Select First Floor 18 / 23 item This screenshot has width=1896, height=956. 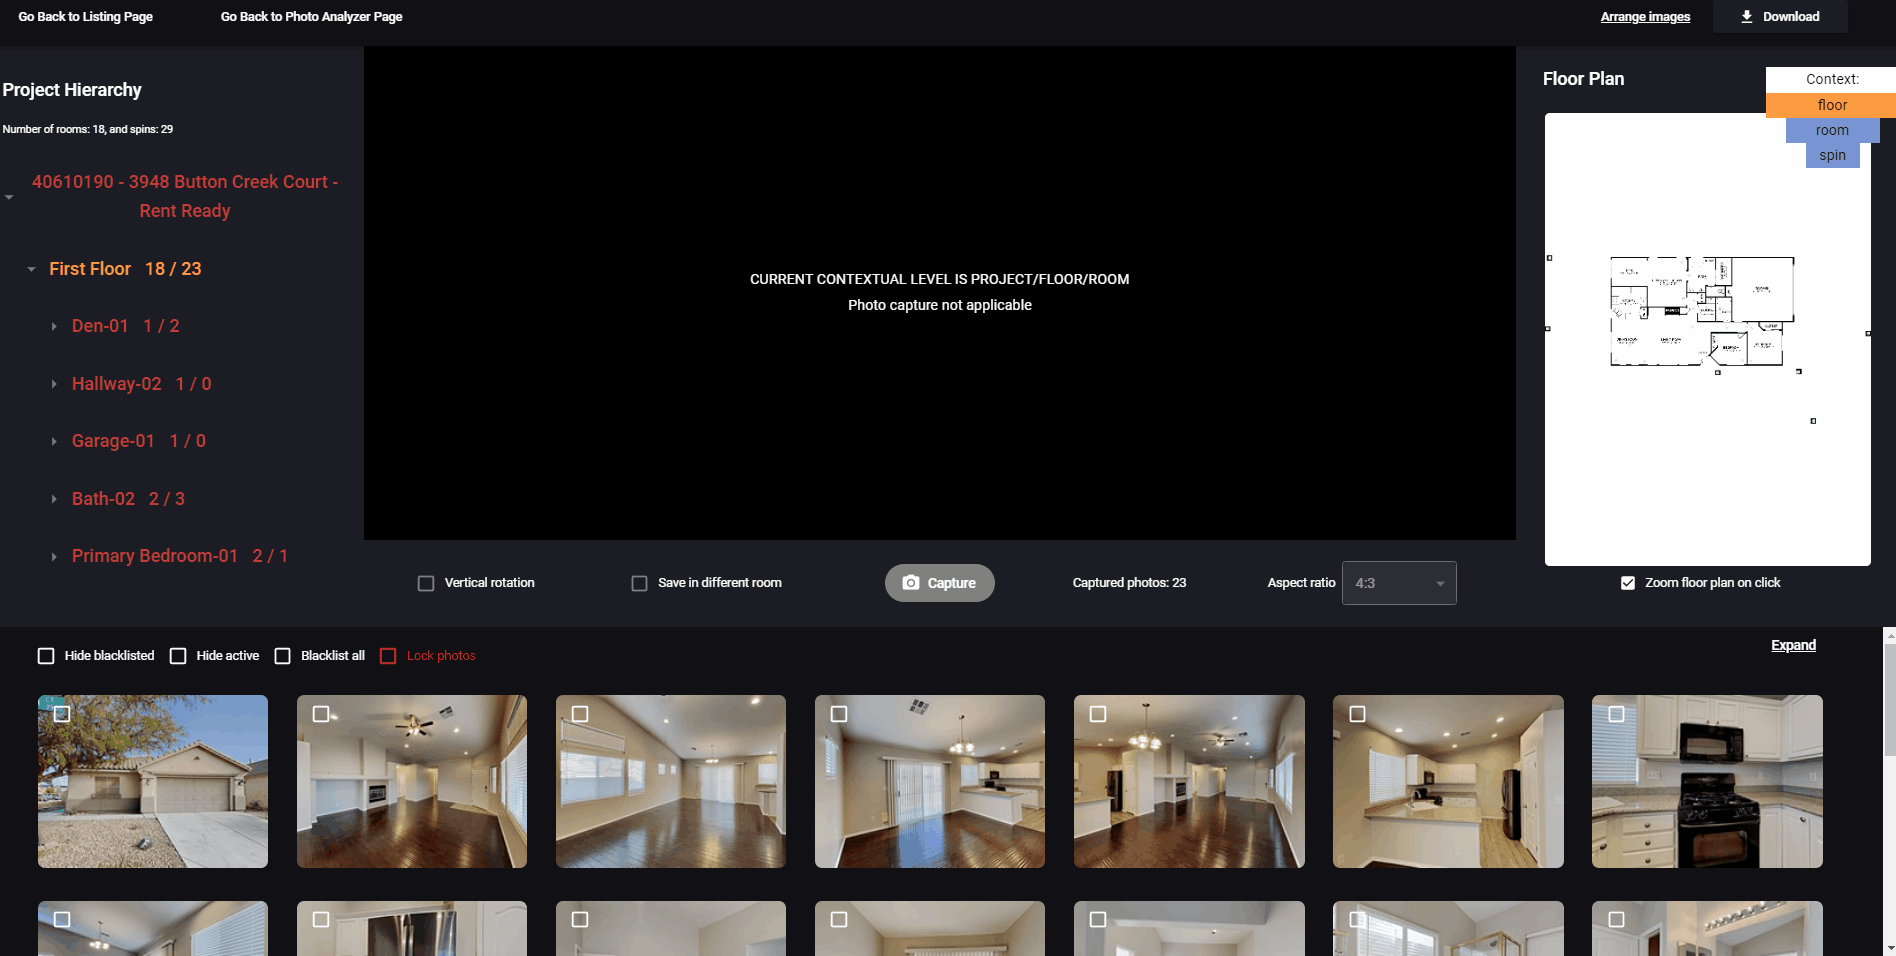coord(125,269)
